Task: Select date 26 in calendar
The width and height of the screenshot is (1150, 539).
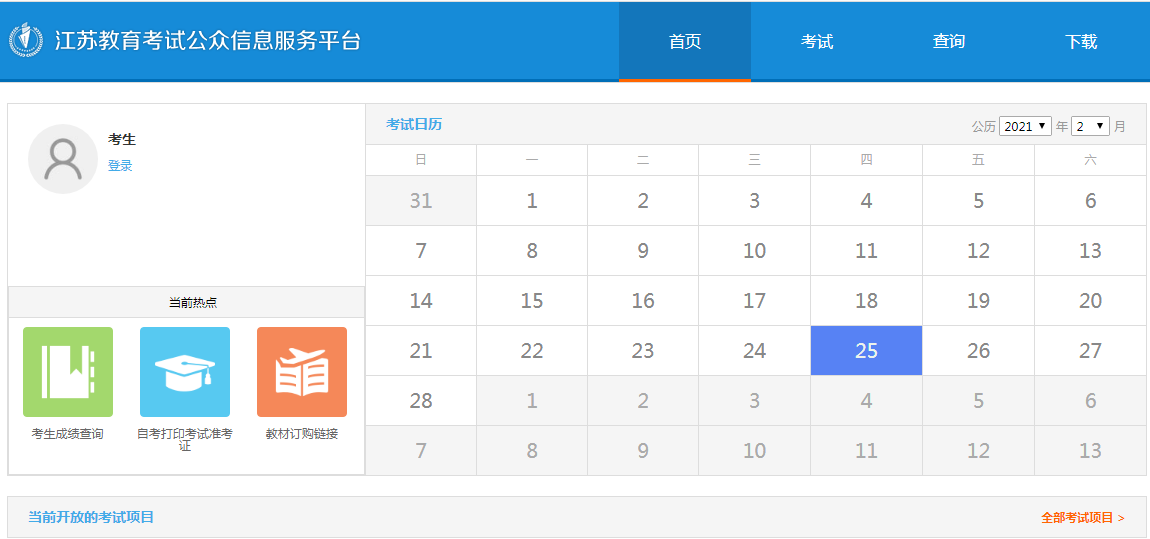Action: (x=978, y=351)
